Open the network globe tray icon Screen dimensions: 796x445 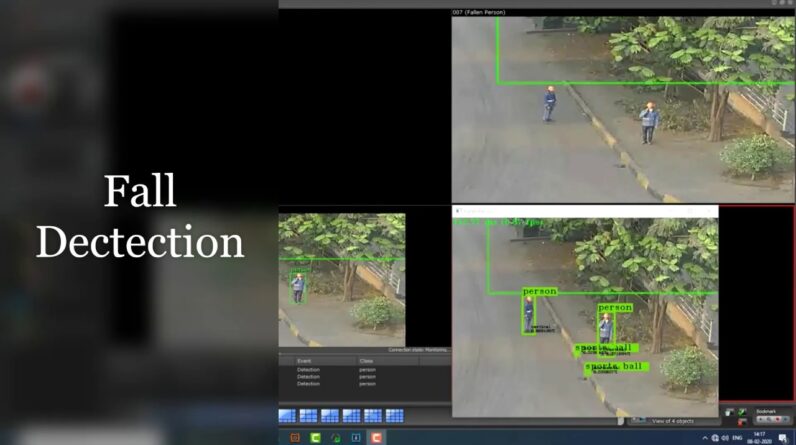pyautogui.click(x=715, y=438)
